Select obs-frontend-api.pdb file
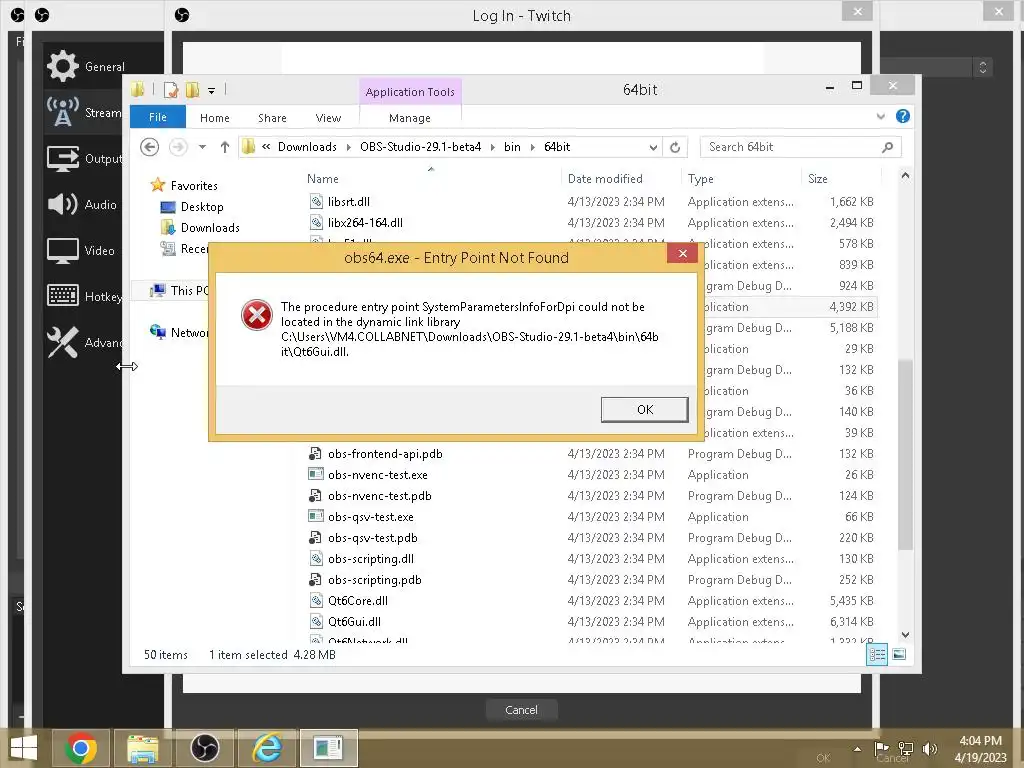Viewport: 1024px width, 768px height. click(x=385, y=454)
